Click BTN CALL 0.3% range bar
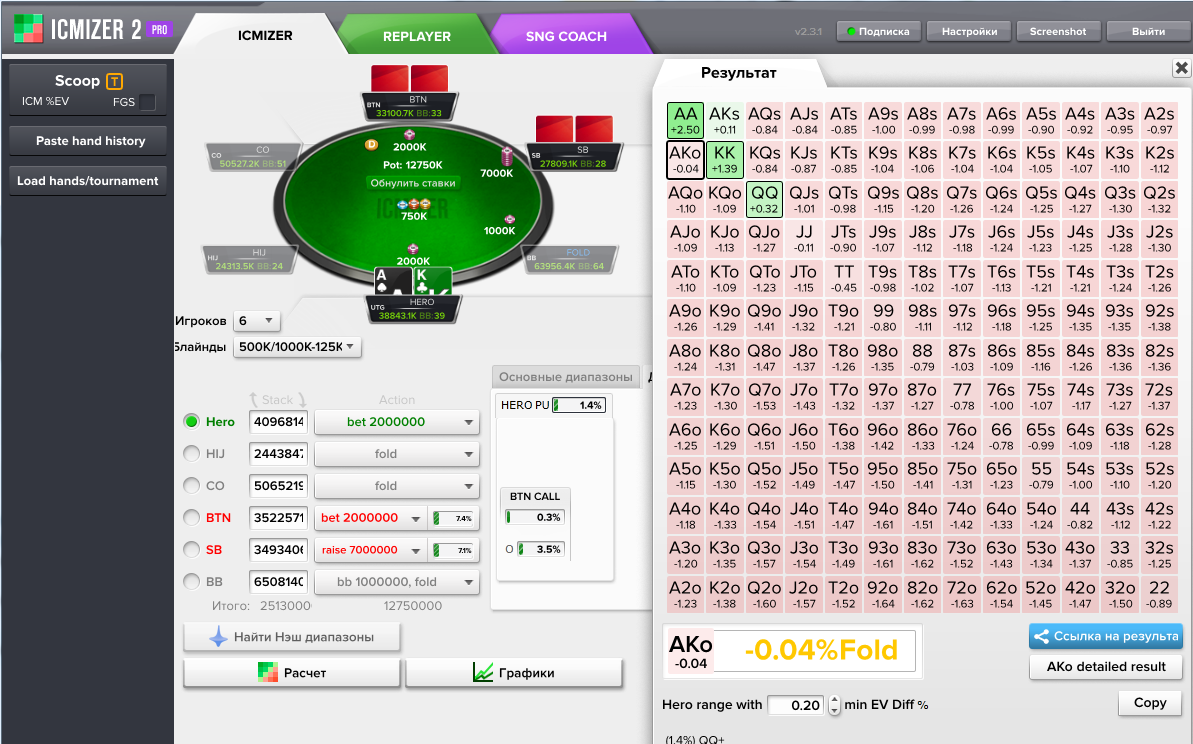 point(535,517)
